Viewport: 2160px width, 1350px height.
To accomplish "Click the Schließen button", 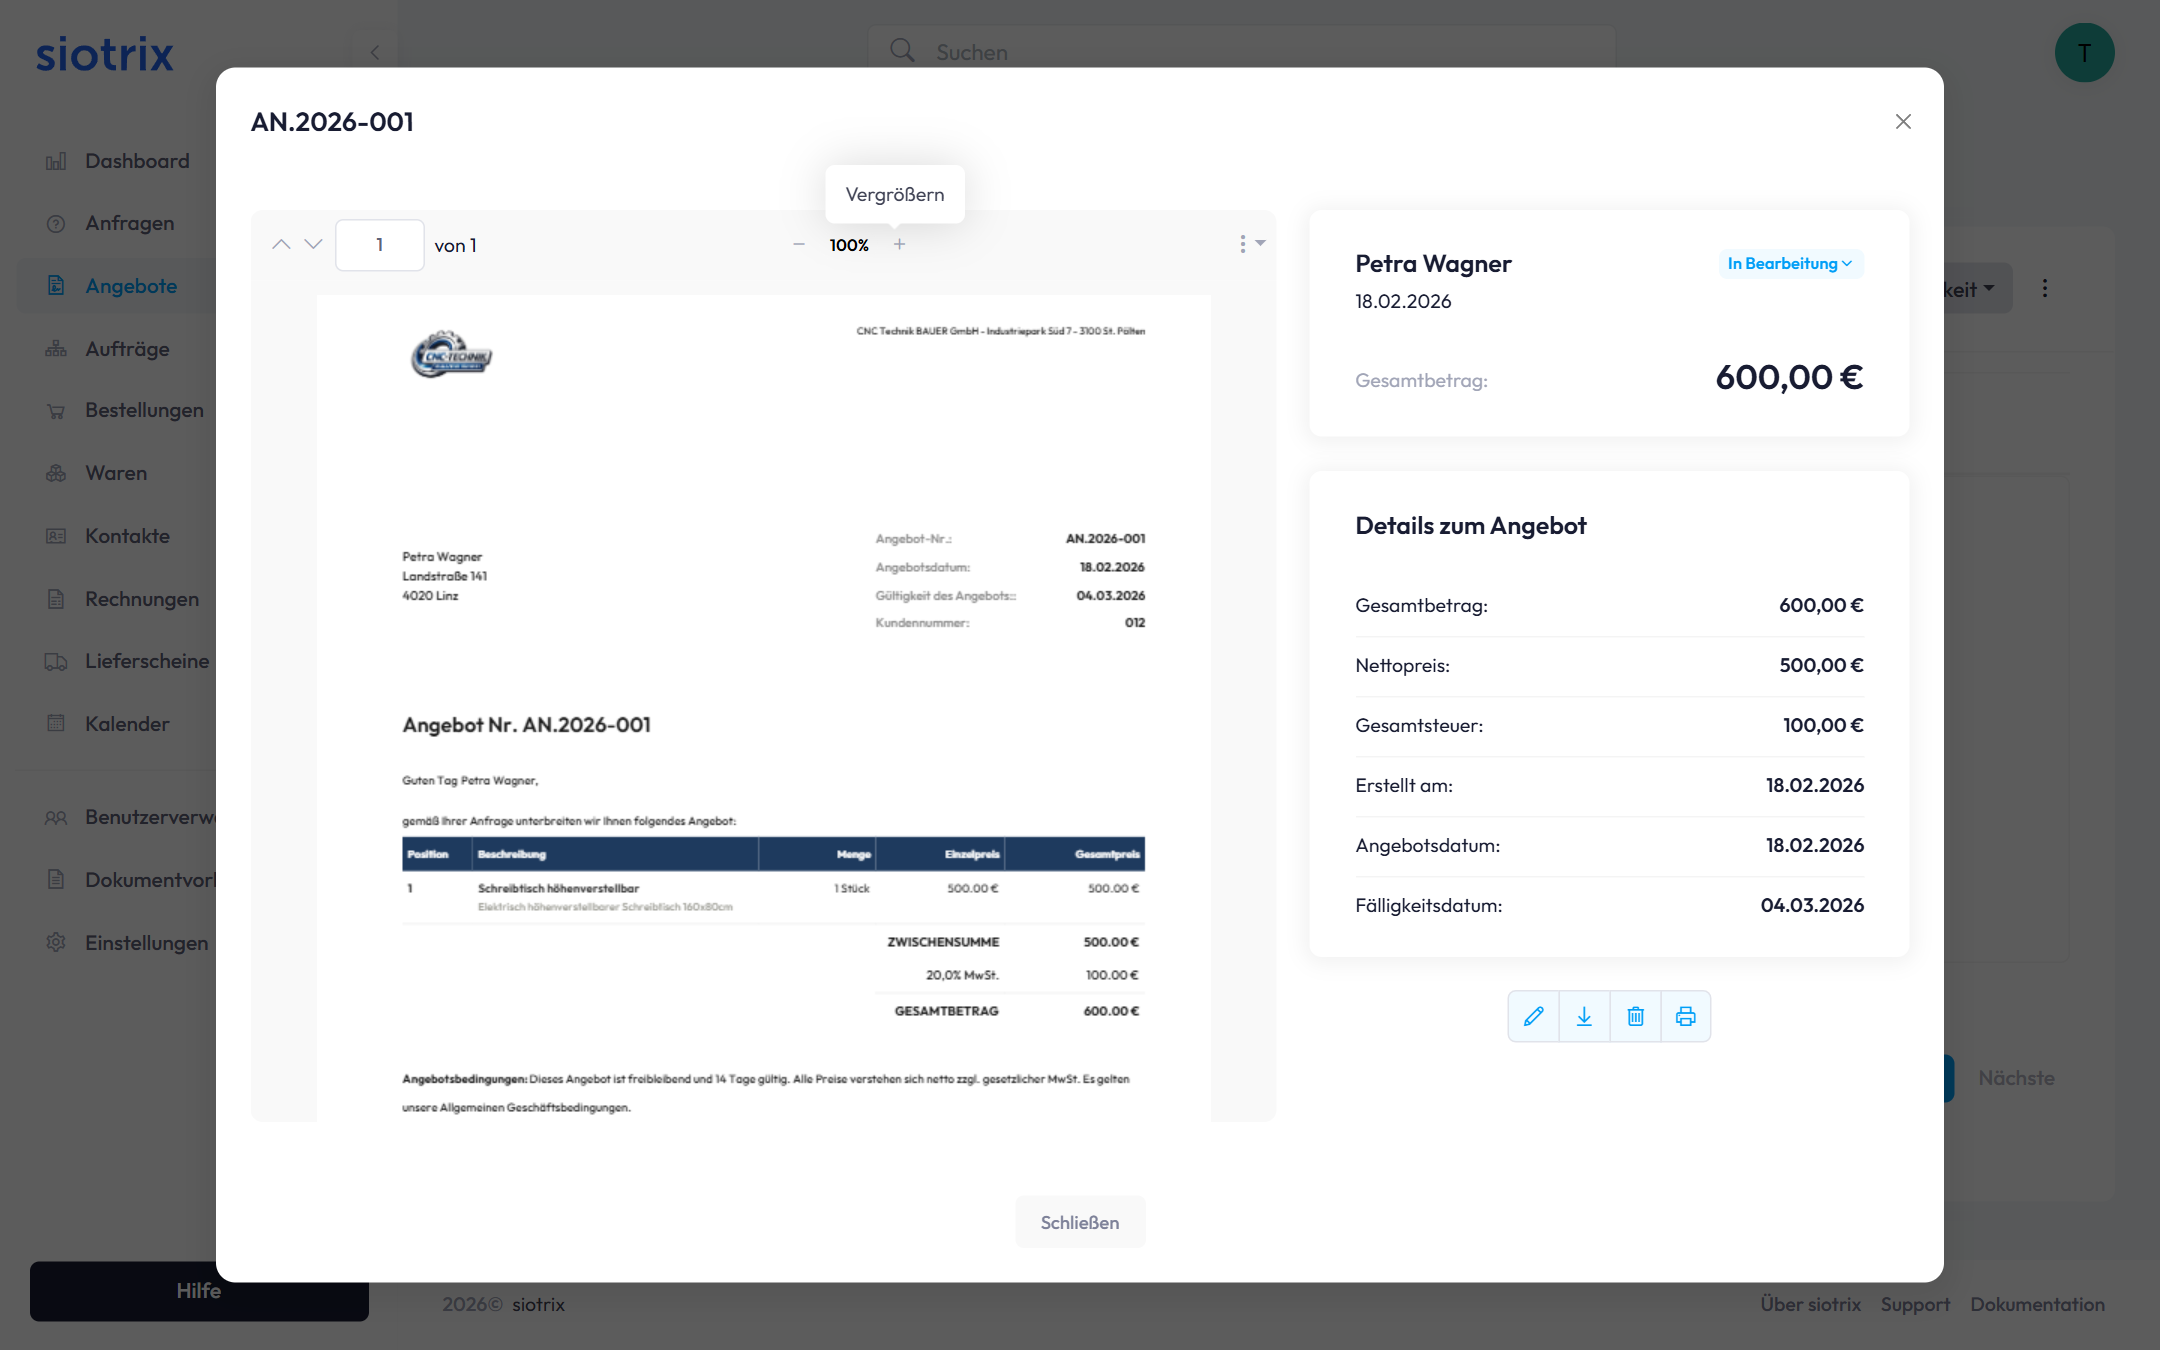I will tap(1079, 1222).
